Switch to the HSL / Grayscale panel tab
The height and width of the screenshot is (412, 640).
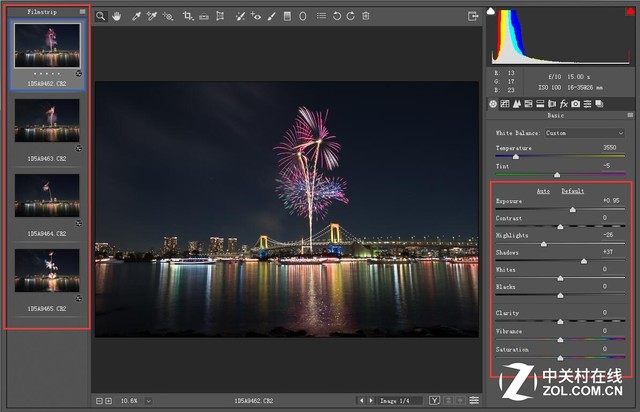pos(528,104)
